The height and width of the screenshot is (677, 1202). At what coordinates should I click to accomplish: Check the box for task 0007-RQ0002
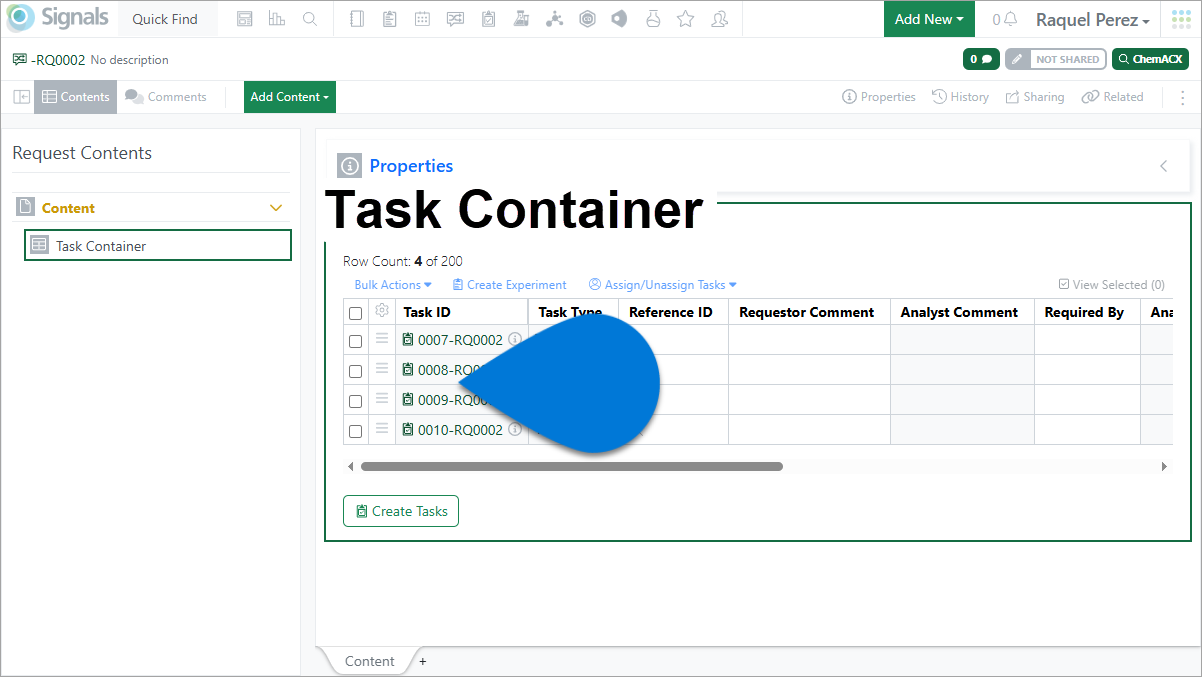[355, 341]
